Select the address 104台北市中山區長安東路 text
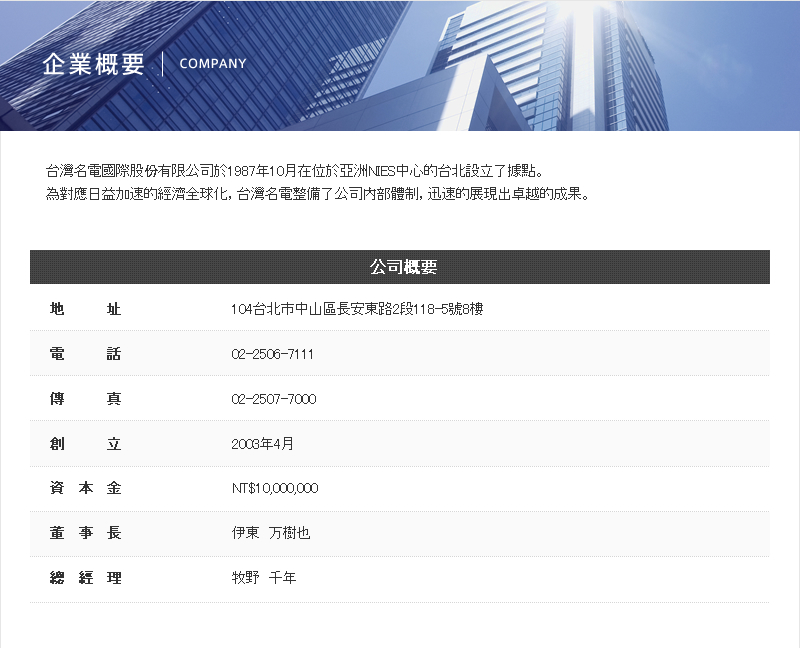The width and height of the screenshot is (800, 648). coord(357,310)
